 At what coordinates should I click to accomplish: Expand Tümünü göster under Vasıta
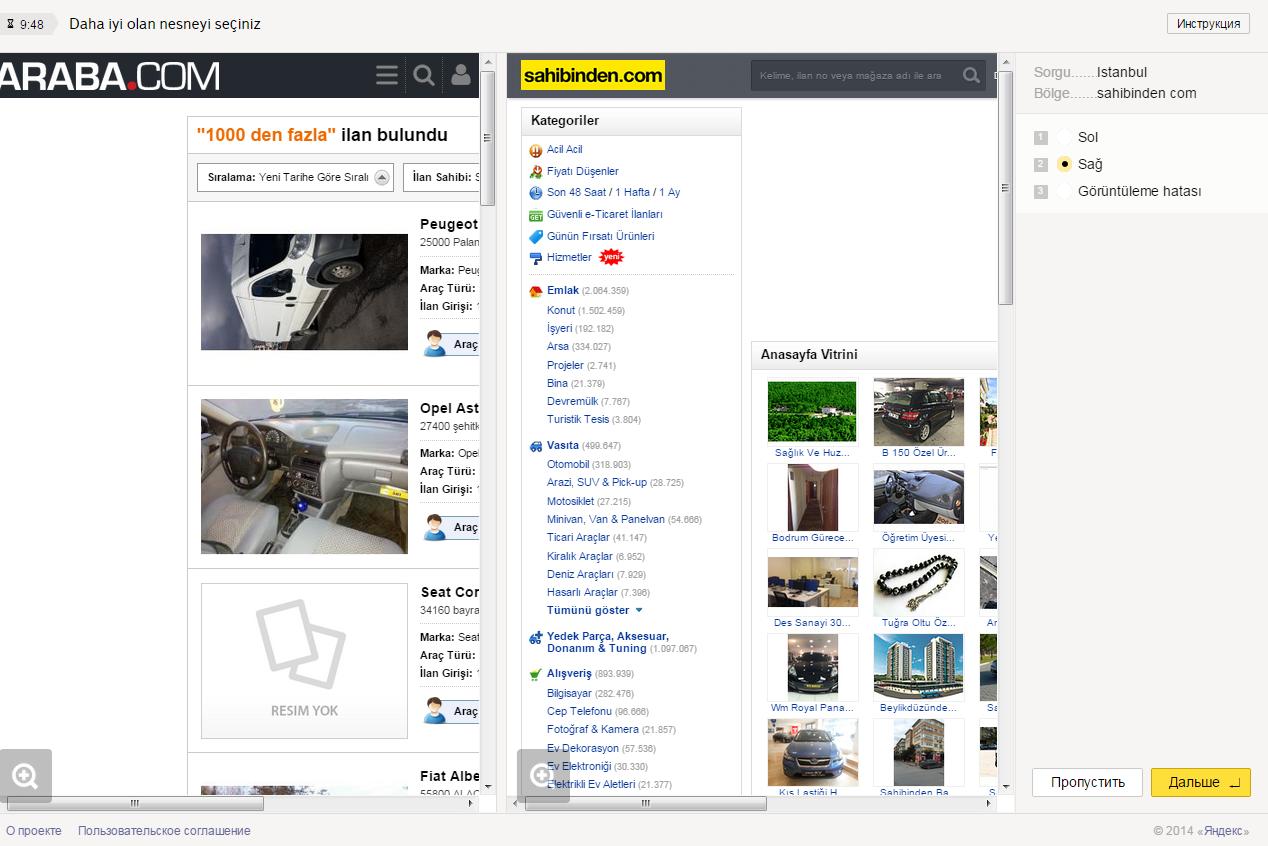coord(595,610)
